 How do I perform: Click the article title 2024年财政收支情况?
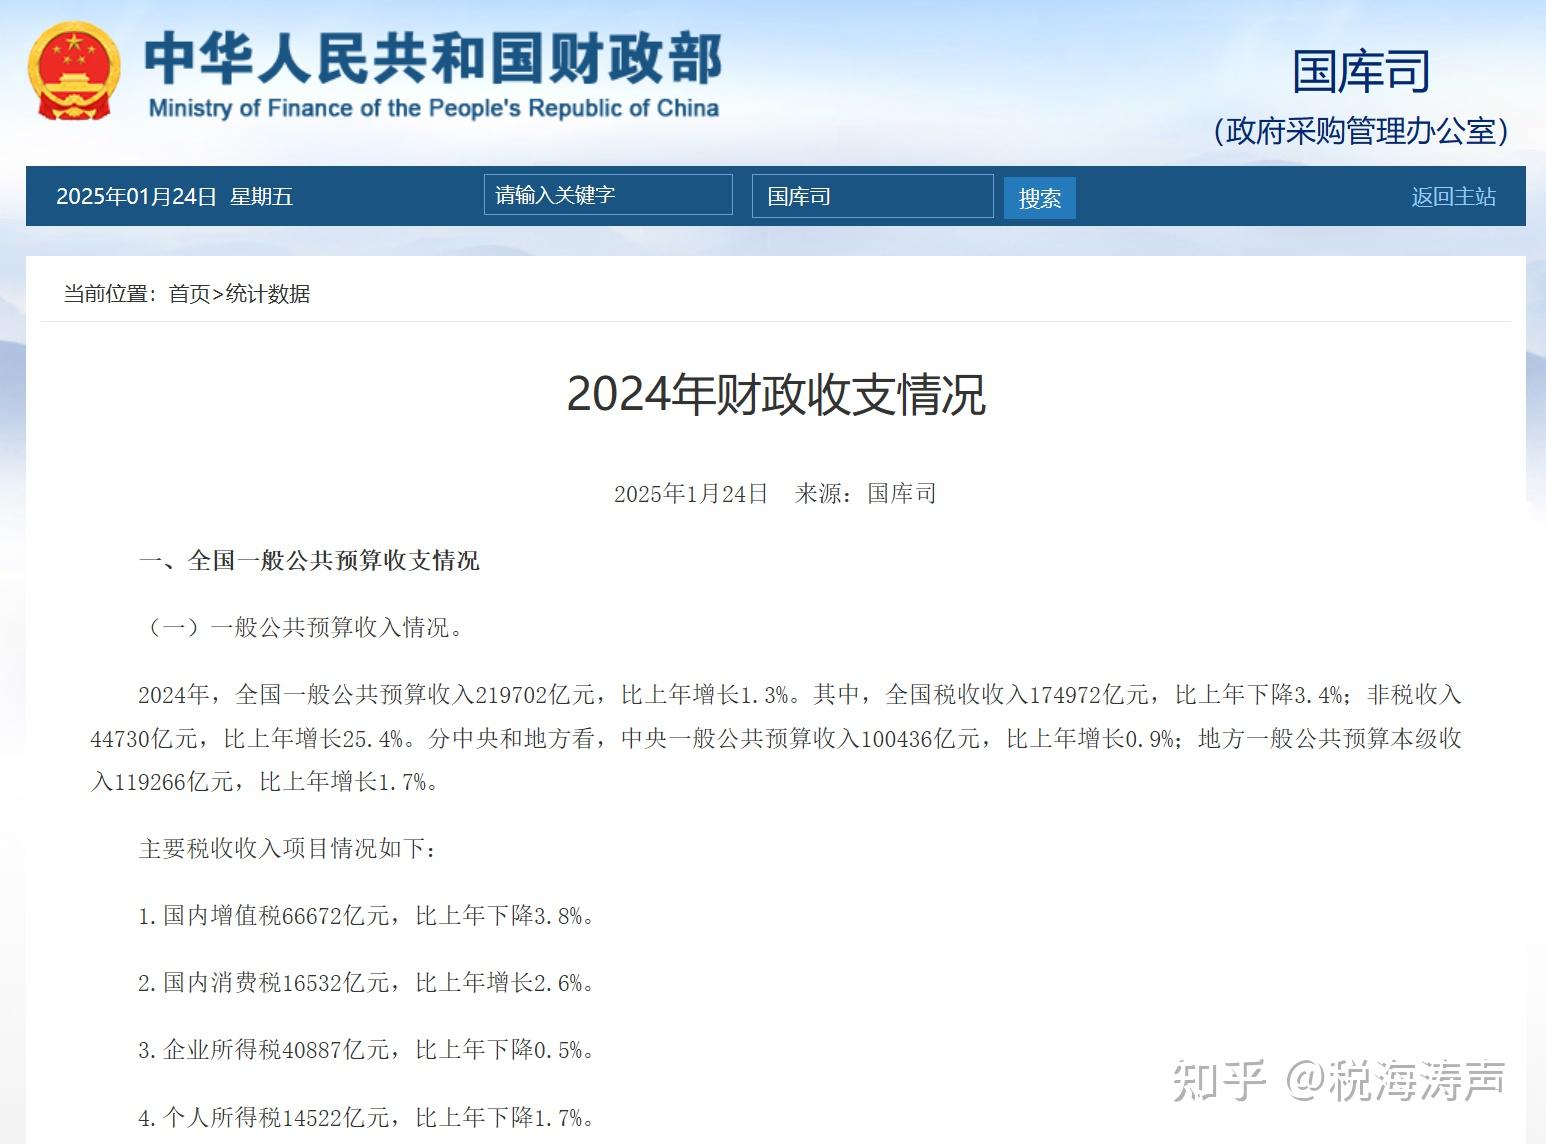(776, 394)
